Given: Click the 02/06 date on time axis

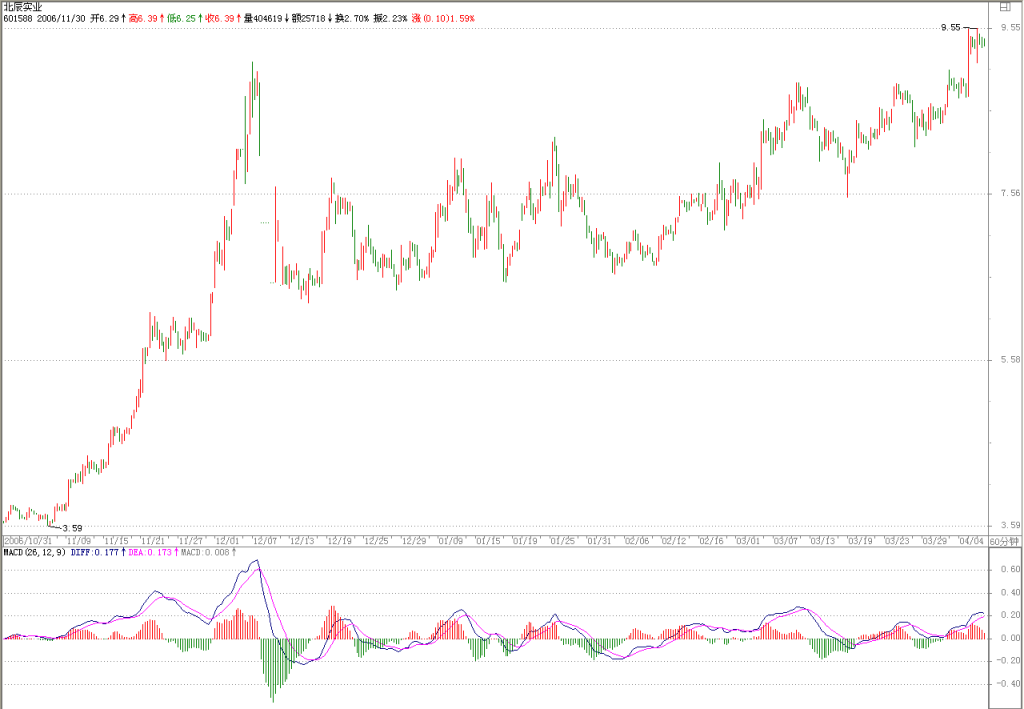Looking at the screenshot, I should click(637, 541).
